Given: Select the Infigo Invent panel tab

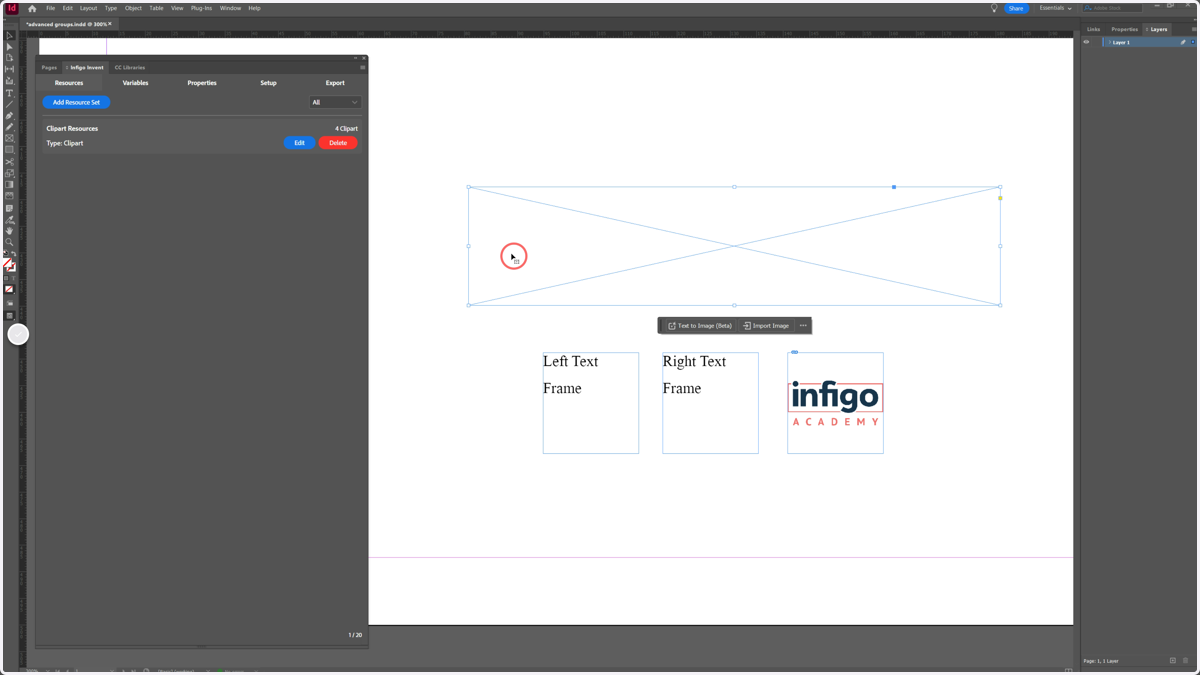Looking at the screenshot, I should click(x=86, y=67).
